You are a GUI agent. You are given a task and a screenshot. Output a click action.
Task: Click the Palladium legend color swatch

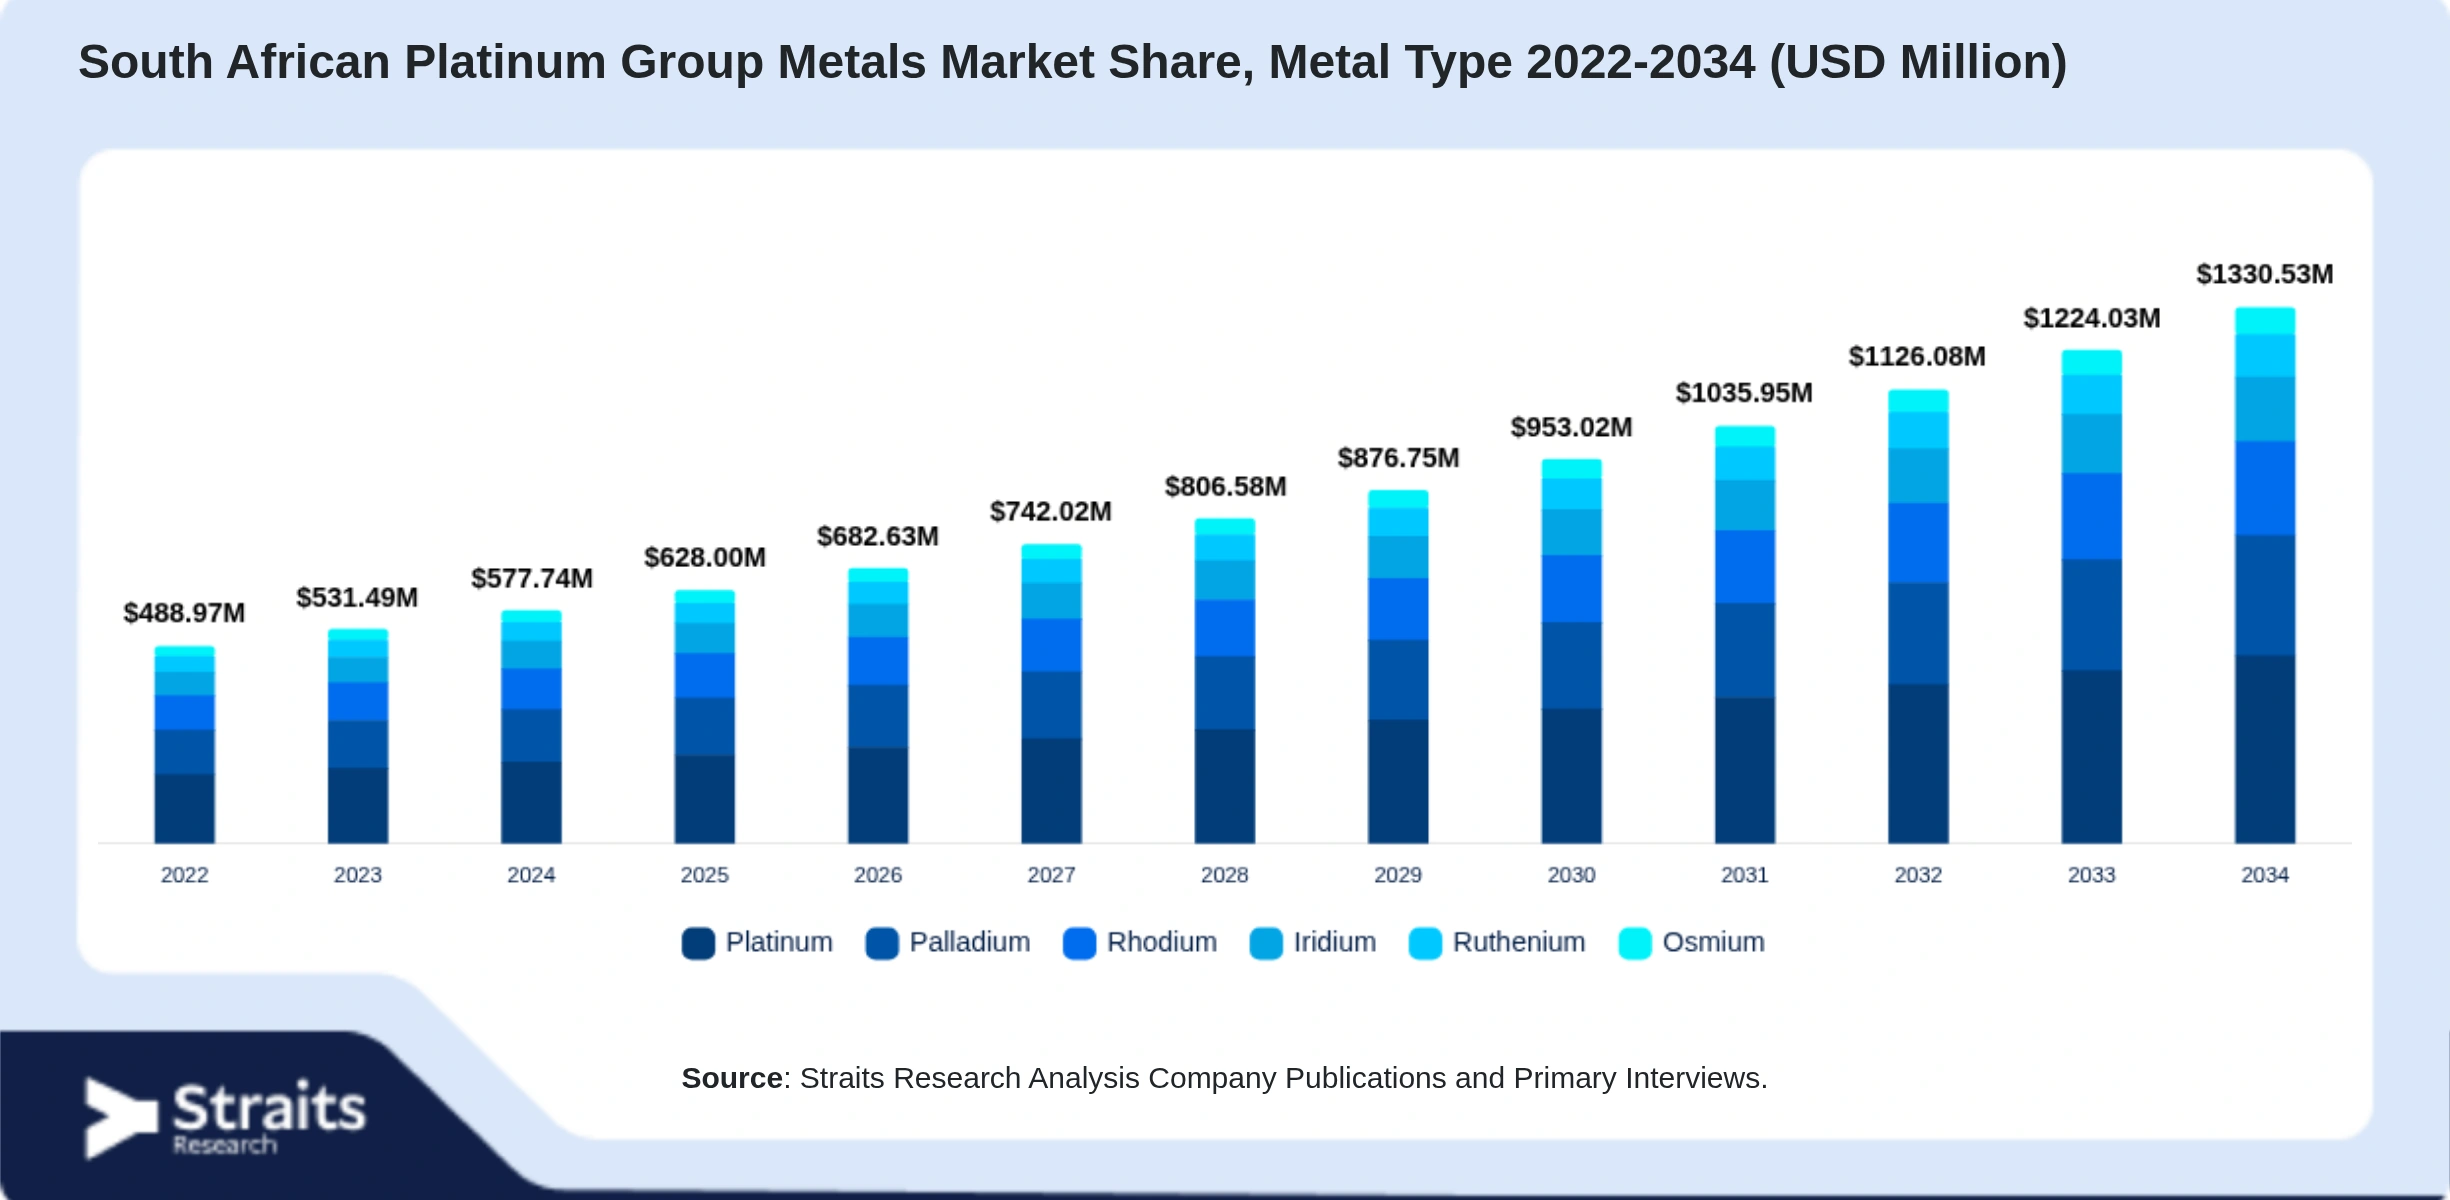[x=882, y=943]
